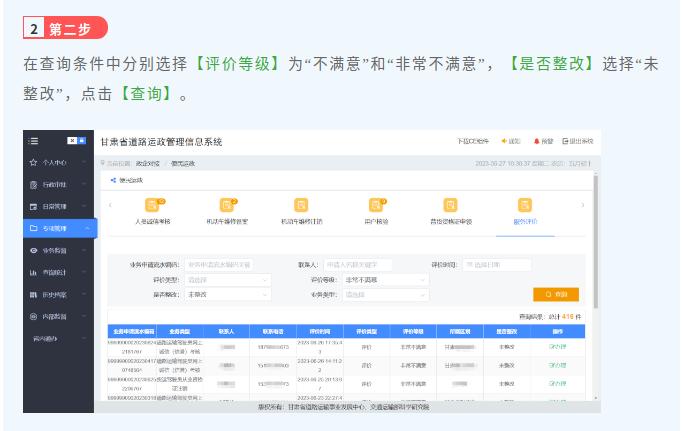682x431 pixels.
Task: Open the 评价类型 dropdown
Action: click(x=228, y=280)
